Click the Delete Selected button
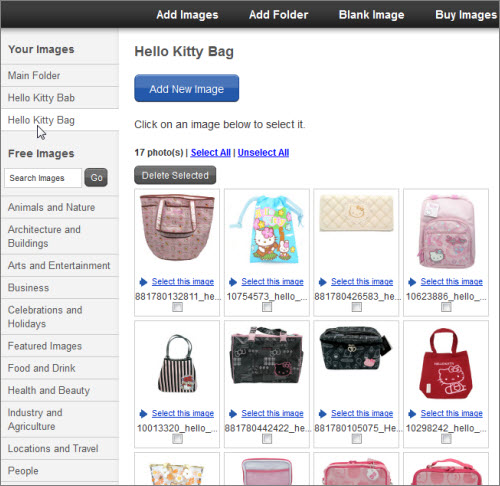 pos(175,175)
